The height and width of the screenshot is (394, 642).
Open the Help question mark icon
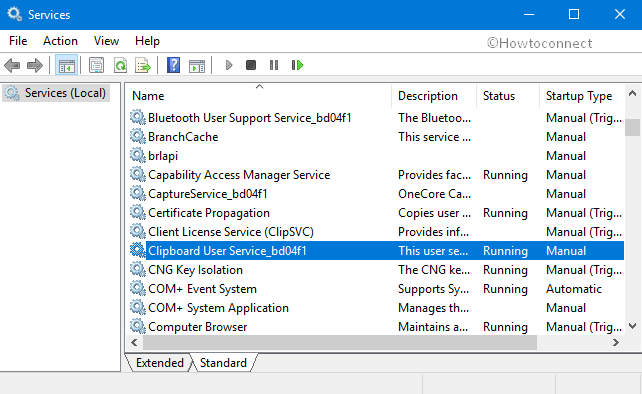[174, 65]
